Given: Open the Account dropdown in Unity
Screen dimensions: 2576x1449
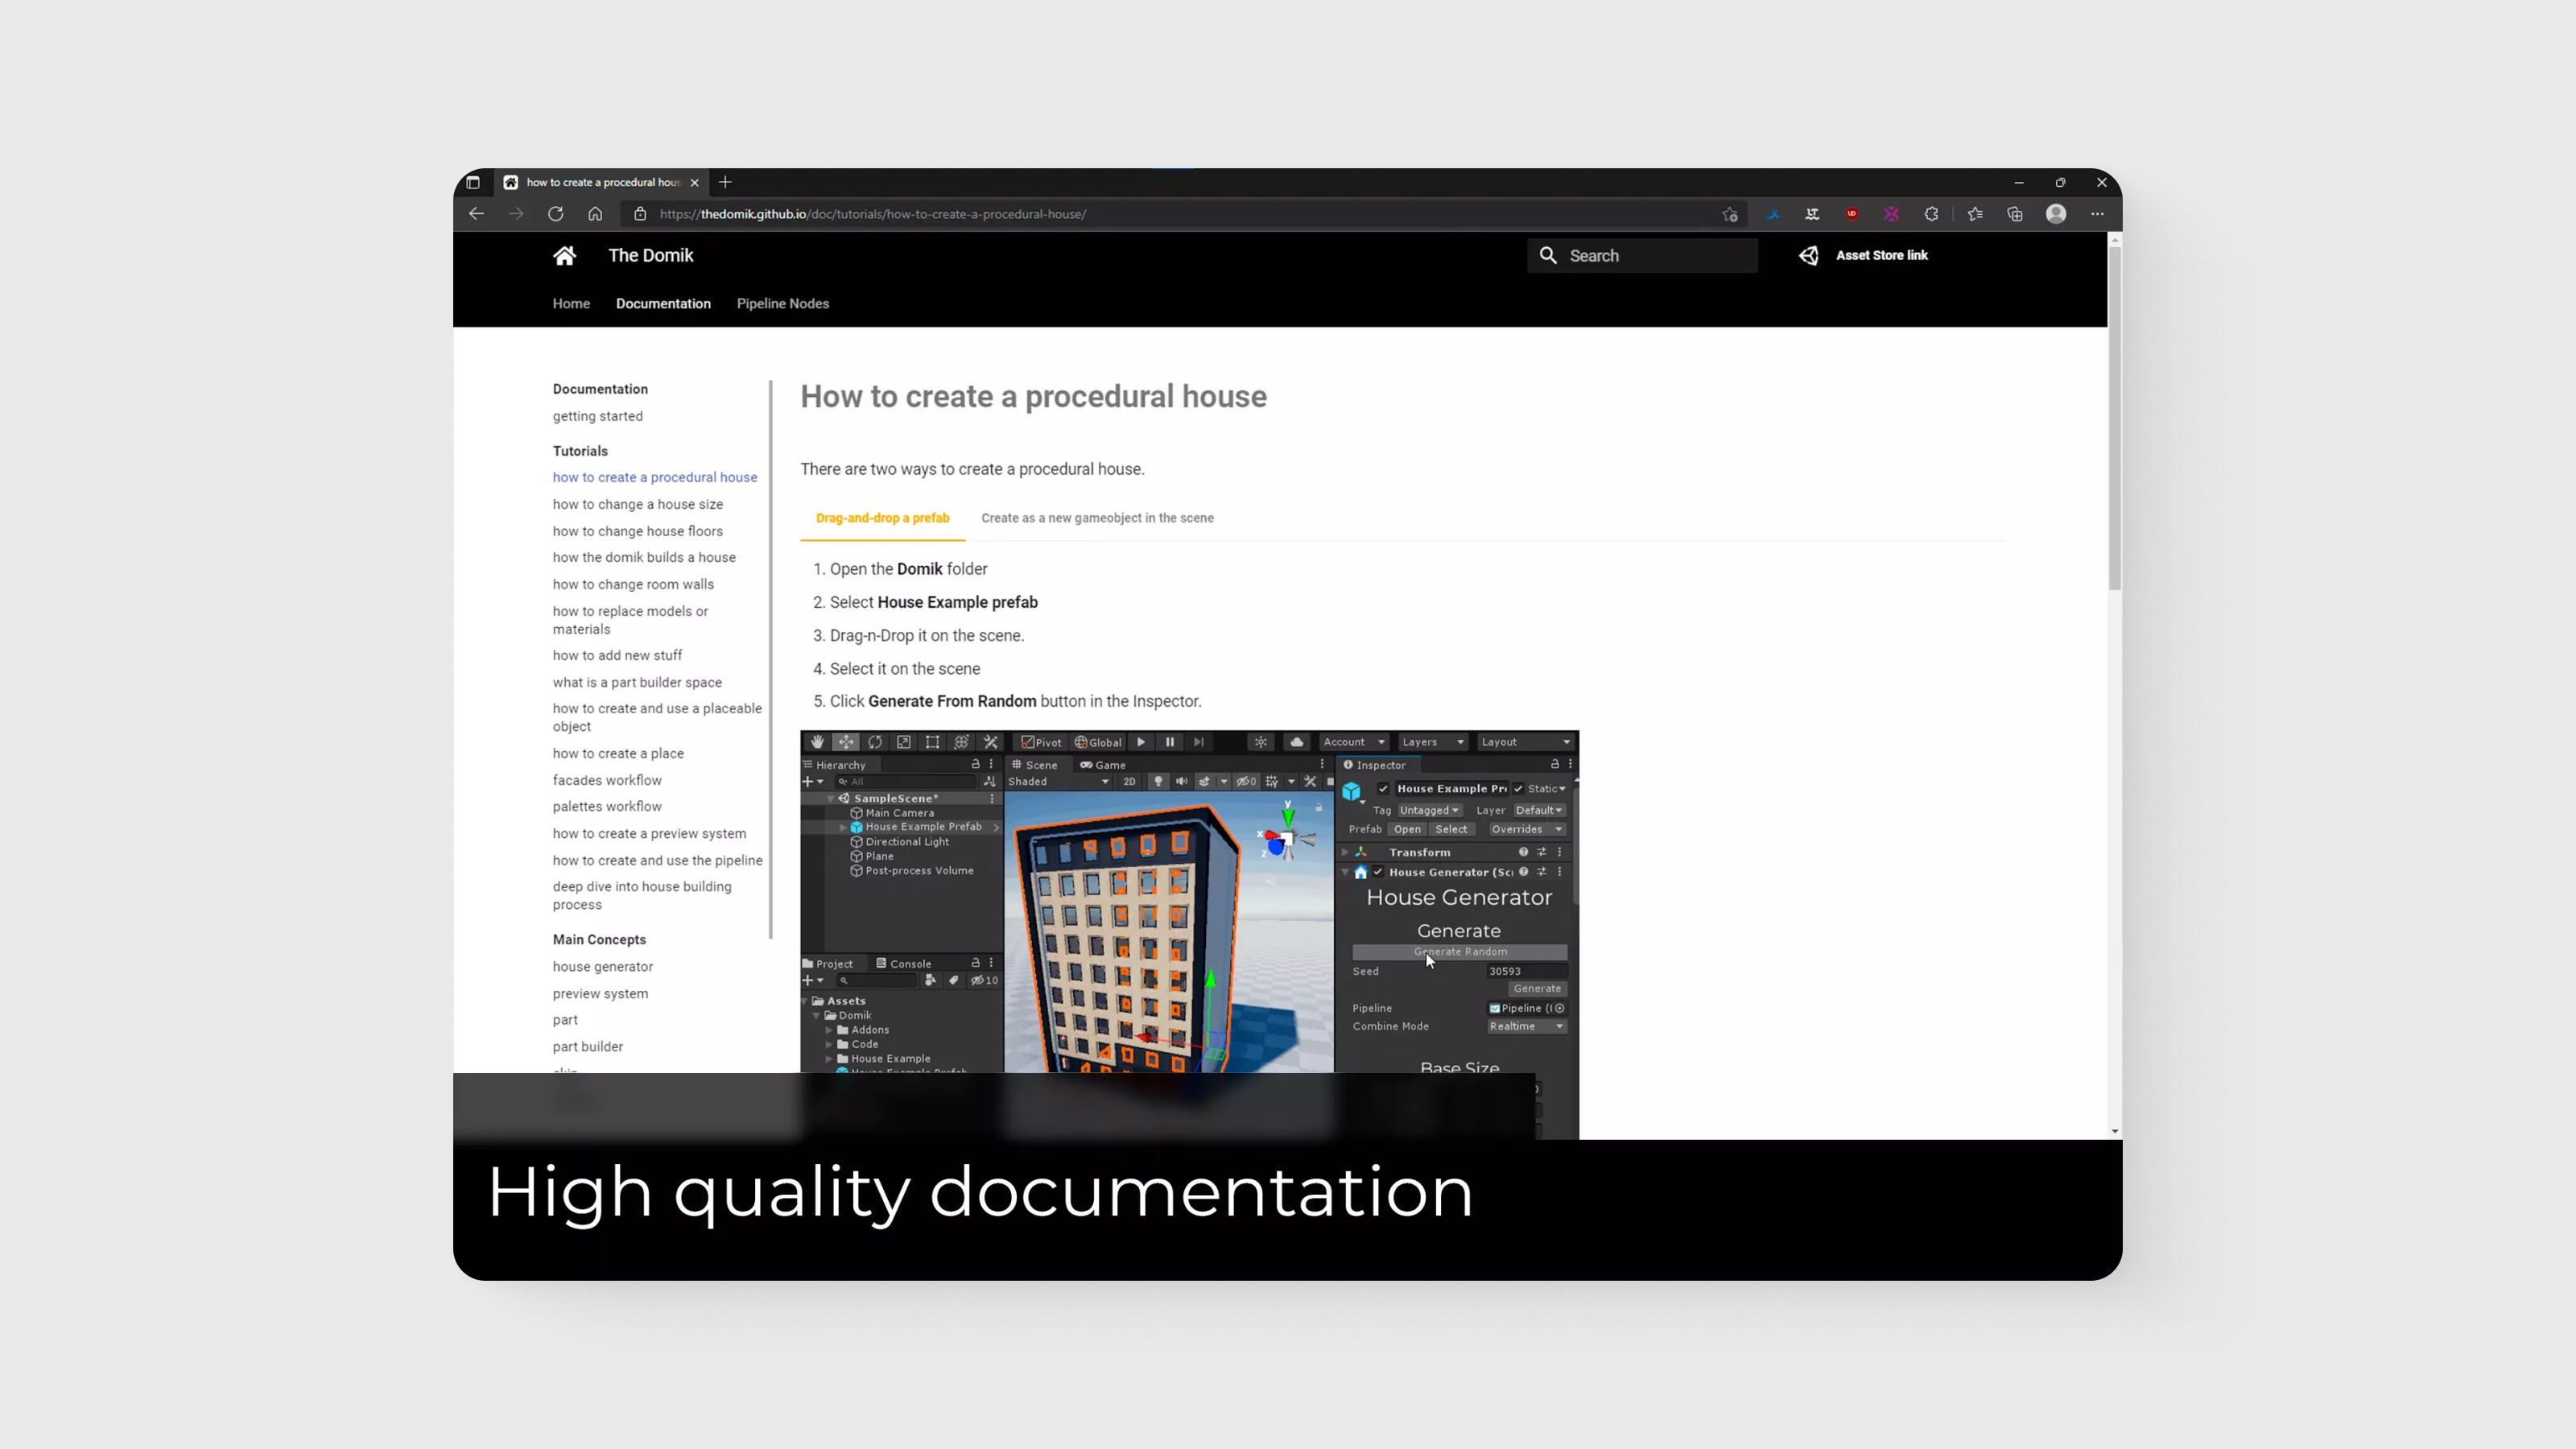Looking at the screenshot, I should tap(1354, 742).
